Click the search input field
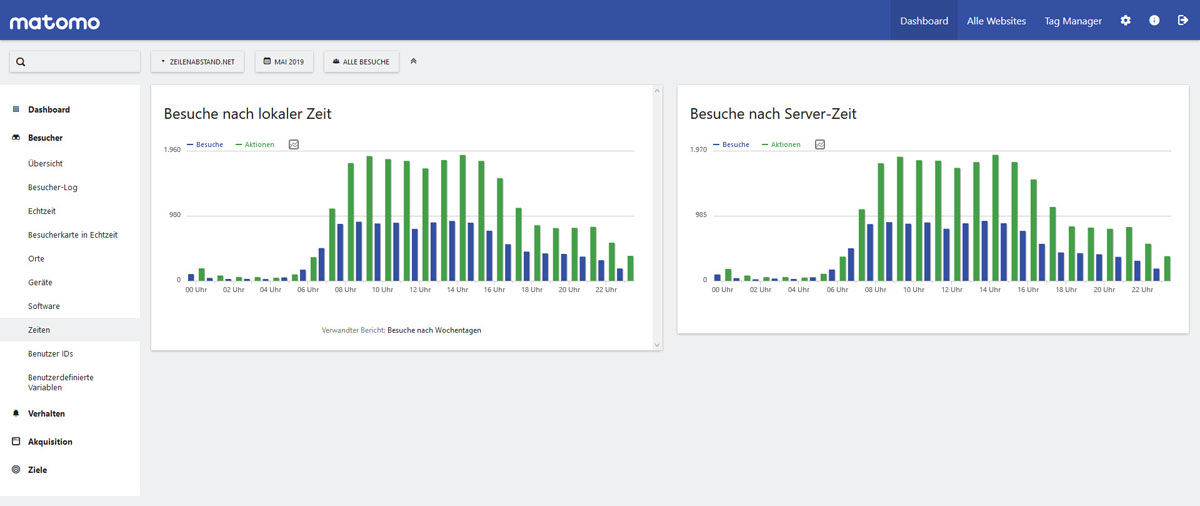The width and height of the screenshot is (1200, 506). point(82,62)
